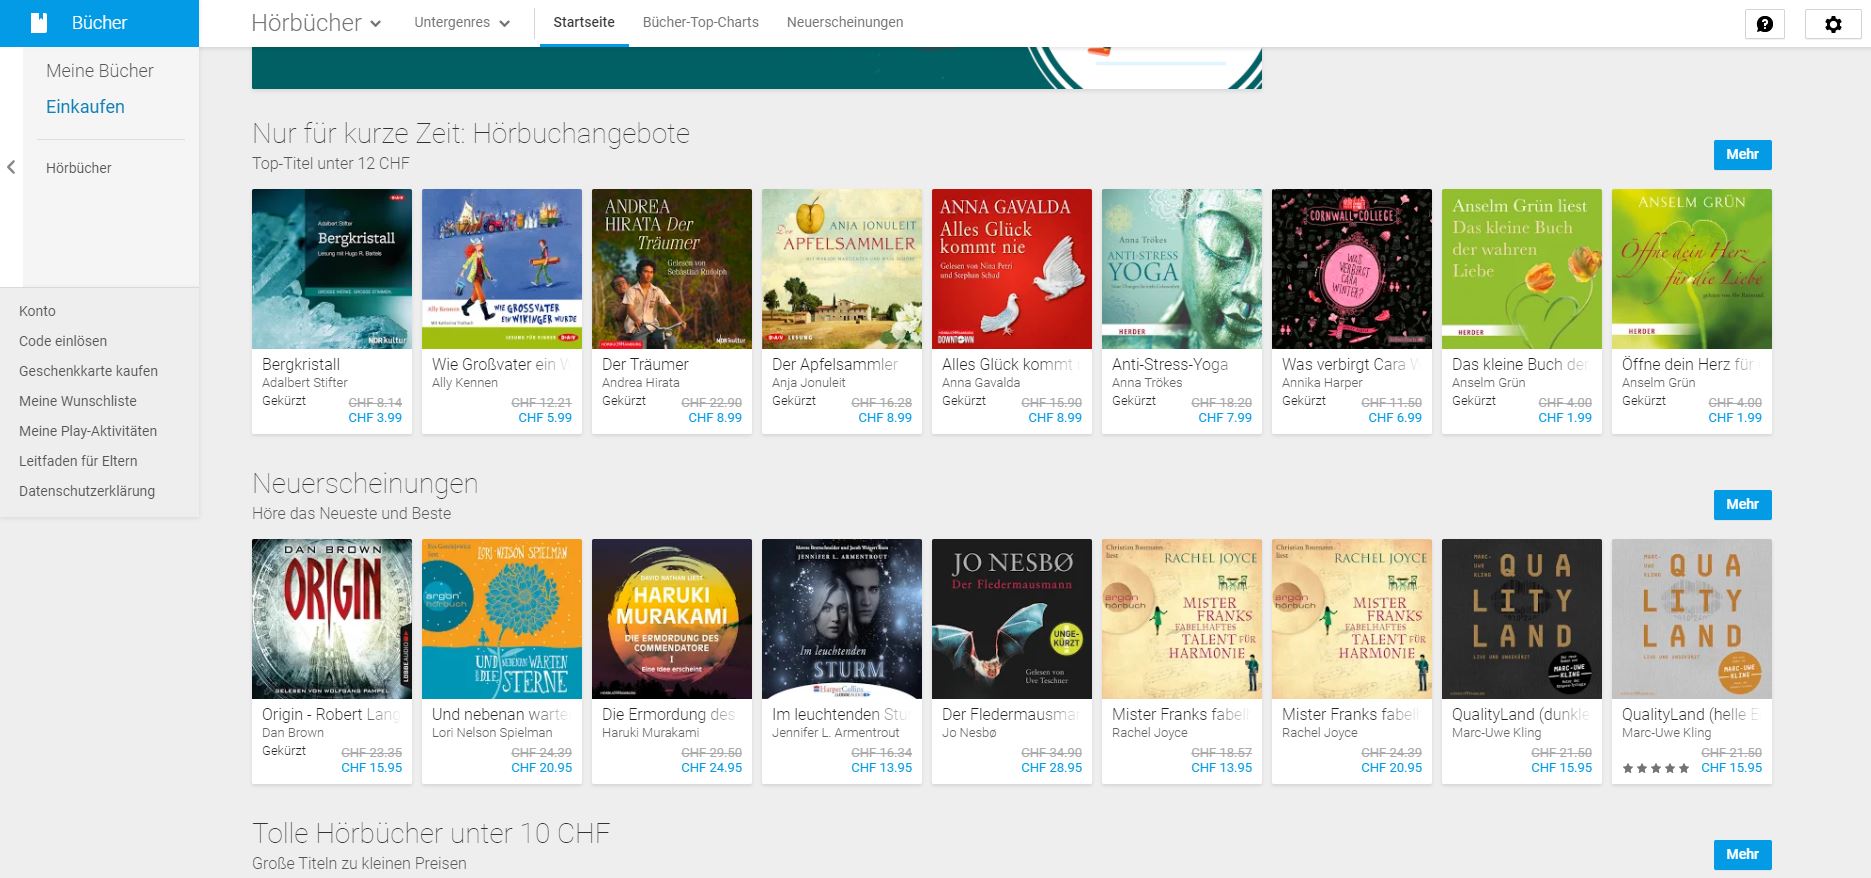
Task: Click Anti-Stress-Yoga price CHF 7.99
Action: [1225, 418]
